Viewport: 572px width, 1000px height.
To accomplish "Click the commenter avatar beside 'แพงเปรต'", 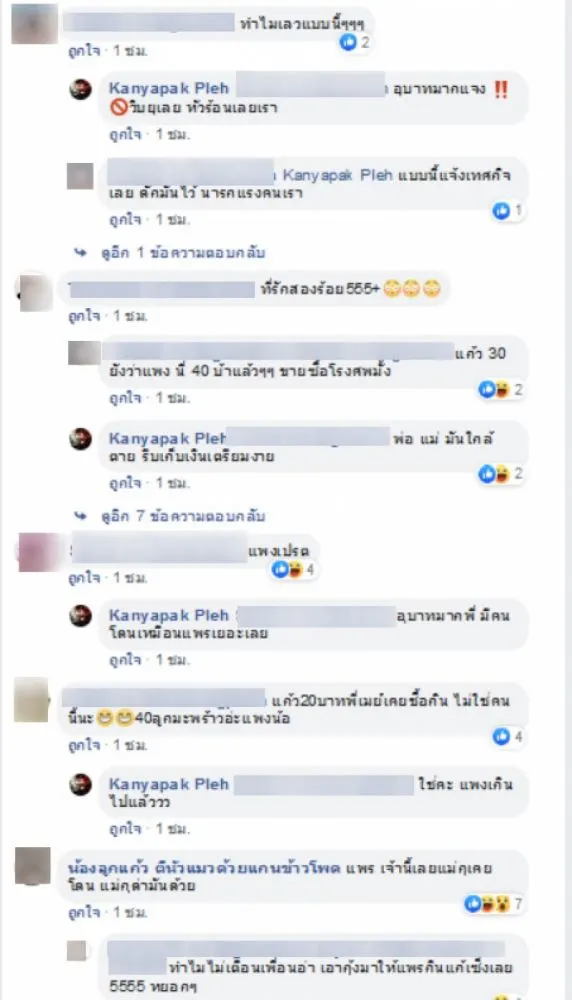I will tap(36, 552).
